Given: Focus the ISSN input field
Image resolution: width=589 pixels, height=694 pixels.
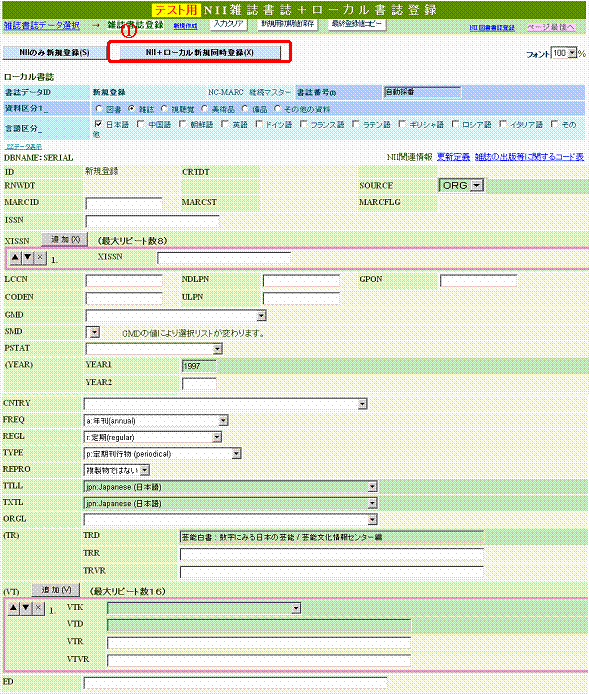Looking at the screenshot, I should coord(152,221).
